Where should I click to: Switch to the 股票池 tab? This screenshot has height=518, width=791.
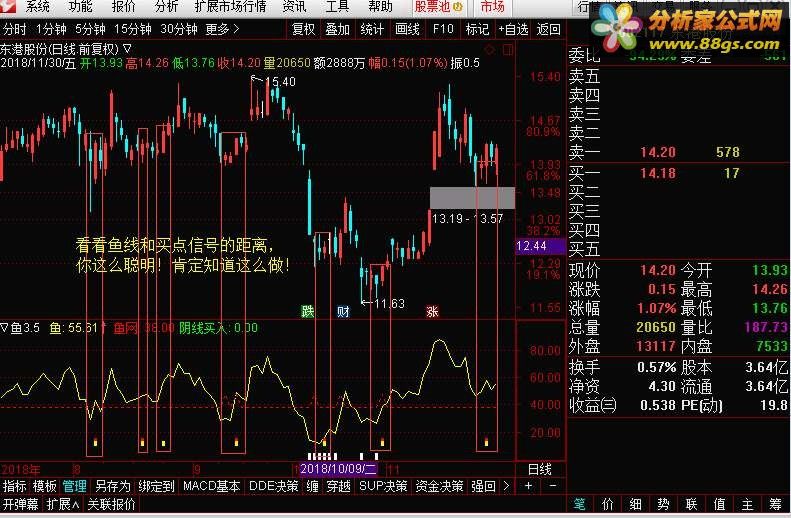click(438, 7)
